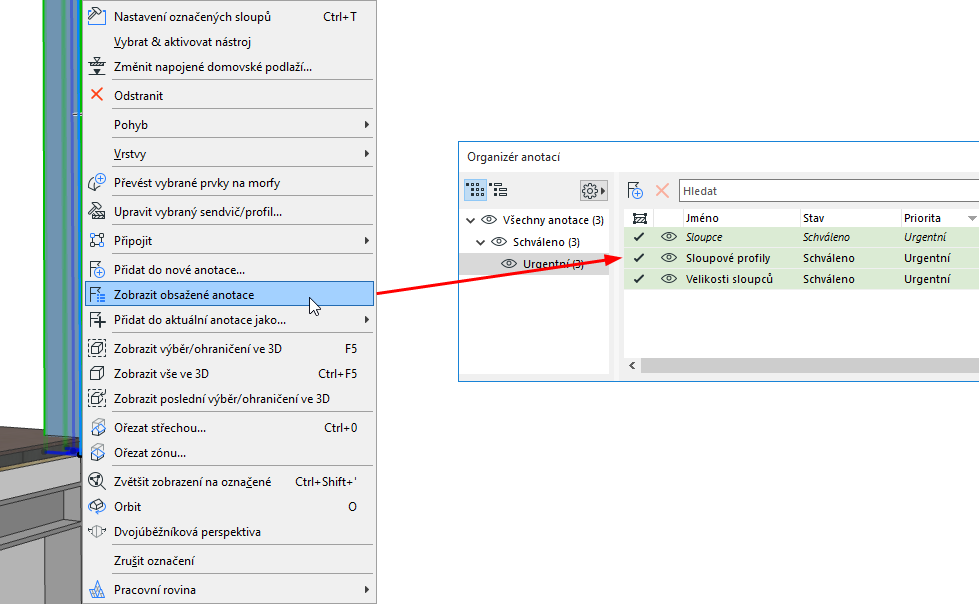This screenshot has width=979, height=604.
Task: Click the red X Odstranit icon
Action: pos(97,94)
